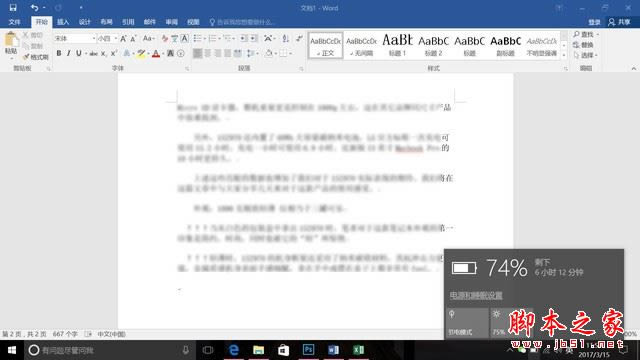This screenshot has height=360, width=640.
Task: Open the borders dropdown arrow
Action: (x=290, y=53)
